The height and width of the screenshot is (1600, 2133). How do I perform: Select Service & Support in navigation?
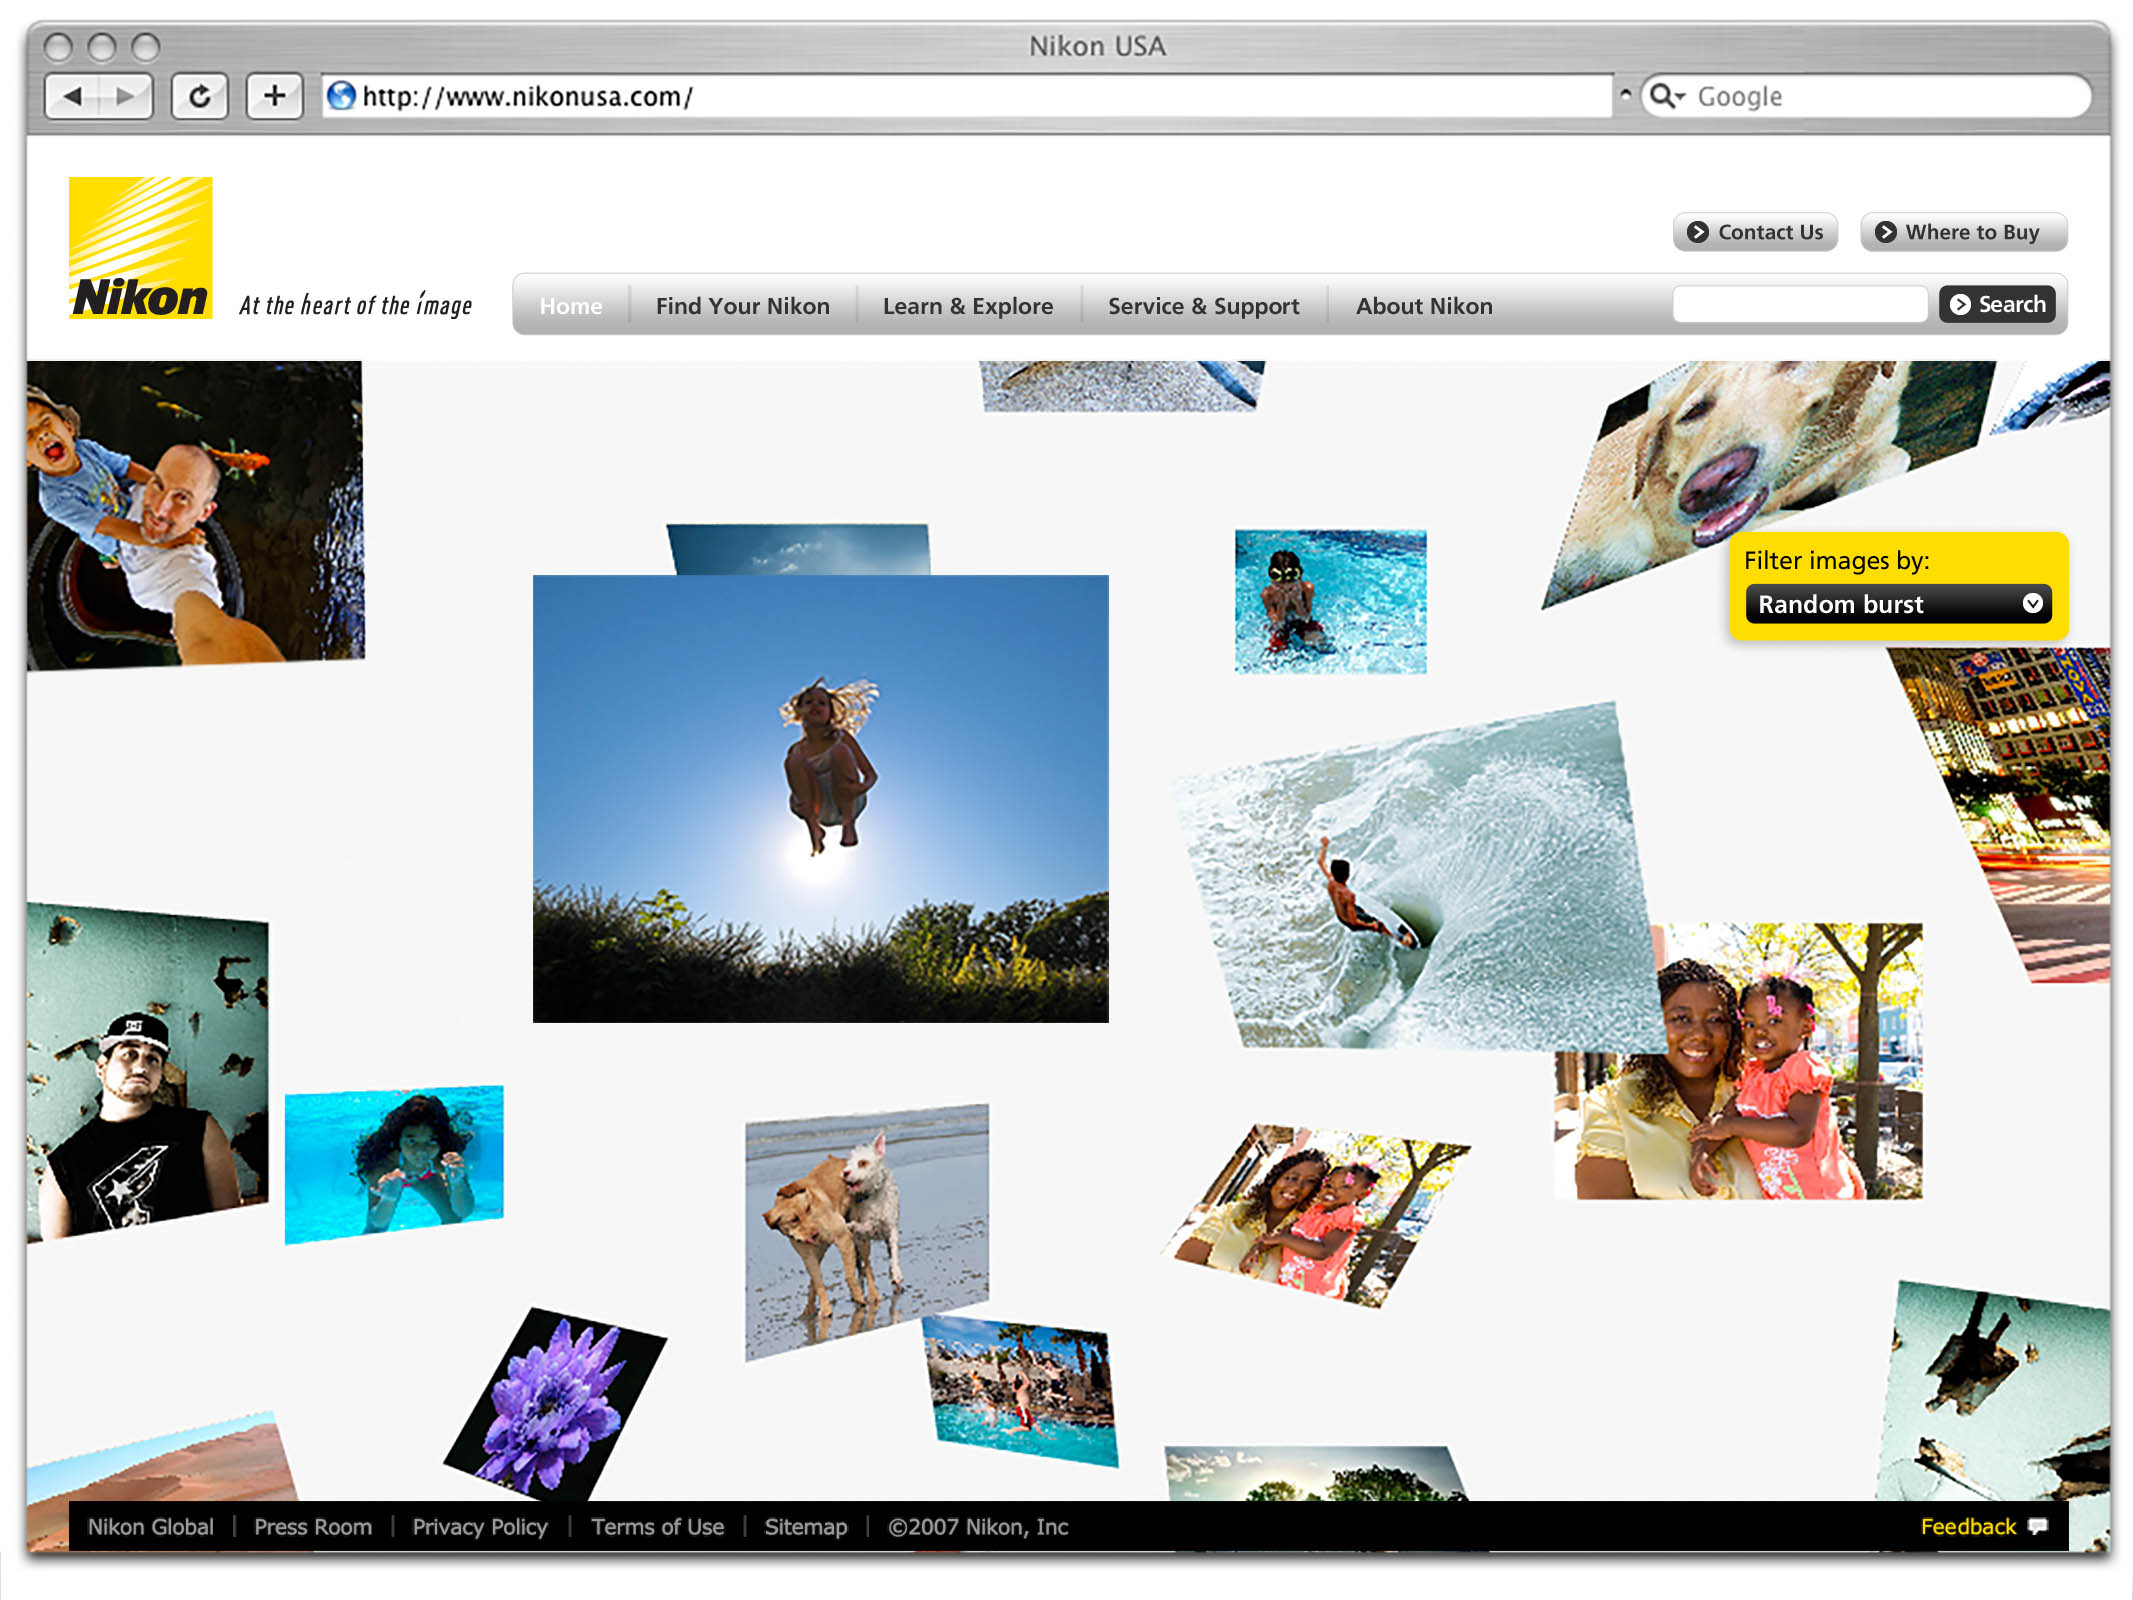coord(1203,306)
